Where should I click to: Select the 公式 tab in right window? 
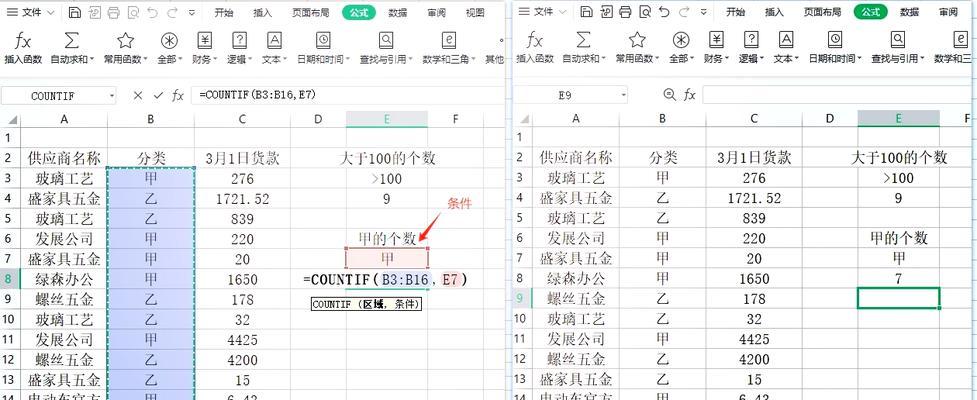point(870,12)
